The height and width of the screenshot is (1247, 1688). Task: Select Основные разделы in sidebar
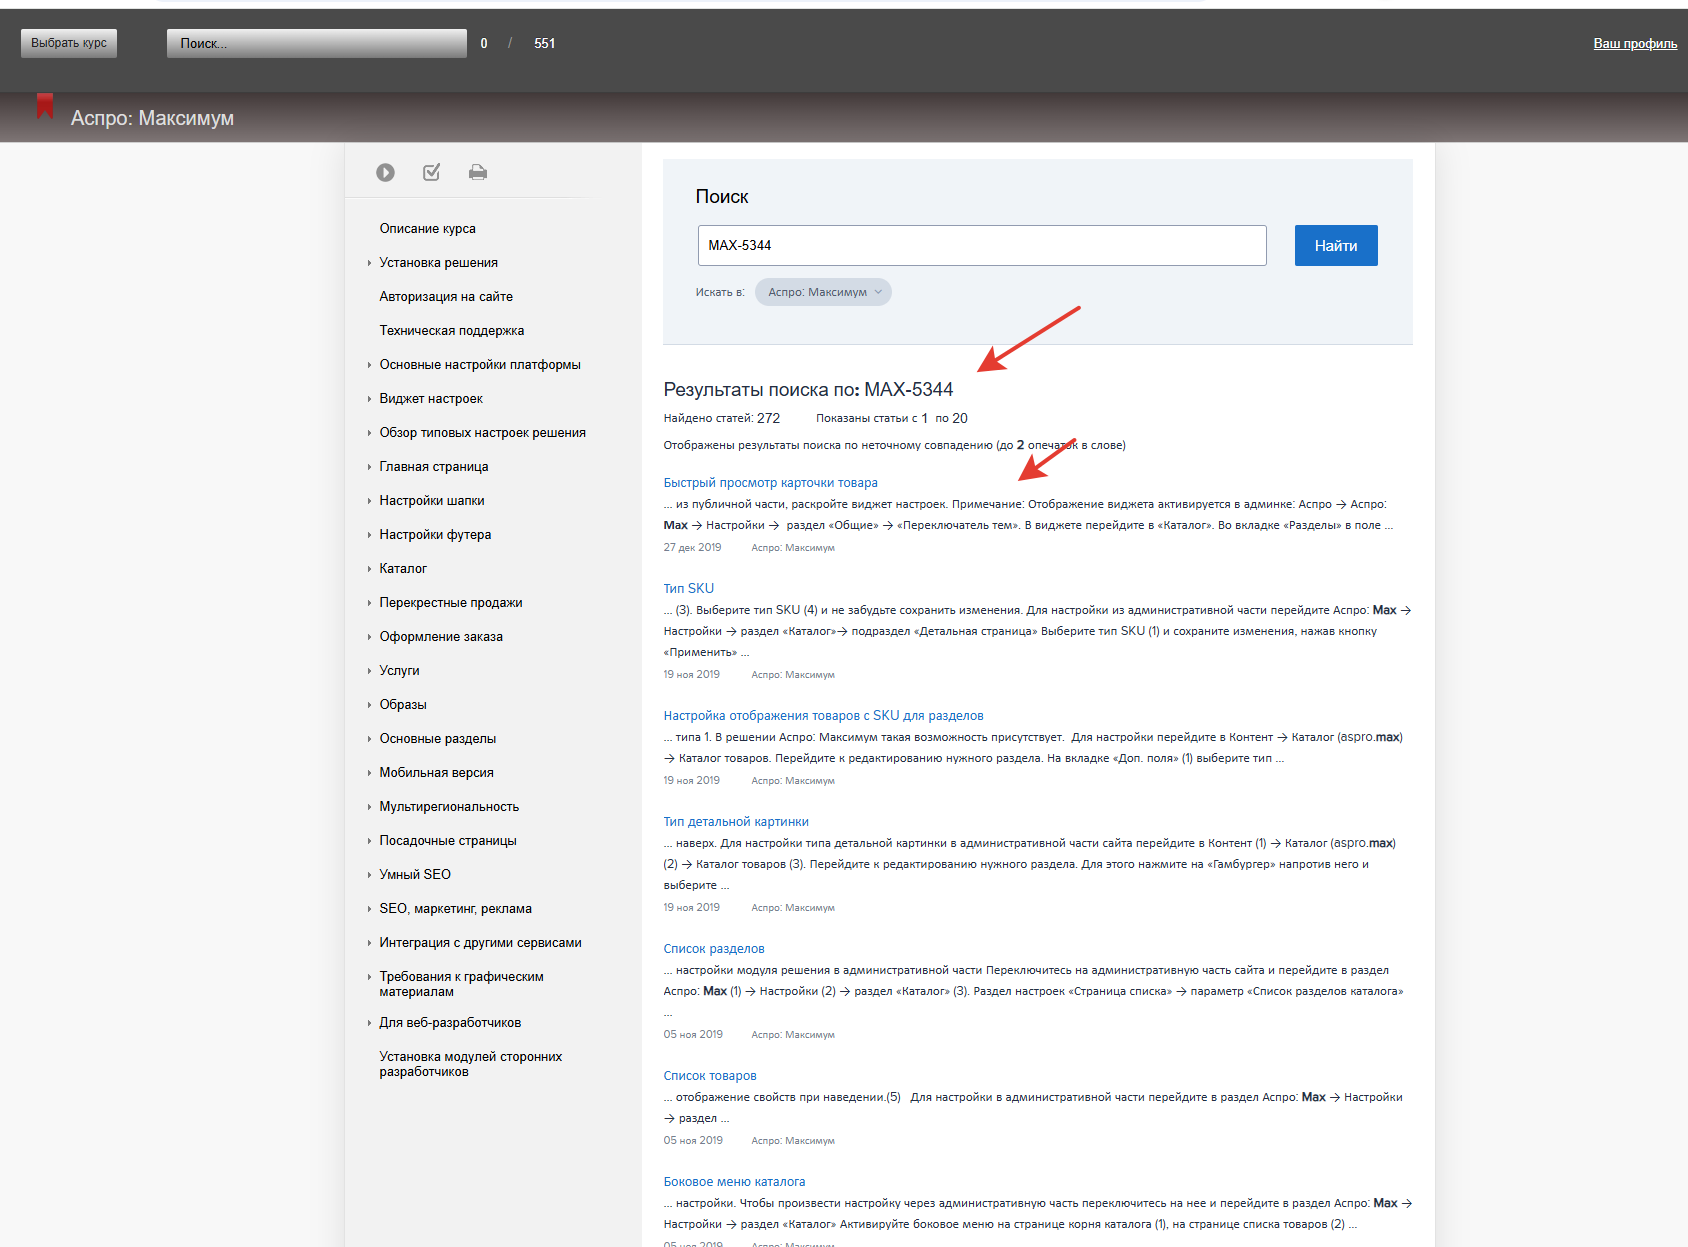click(437, 739)
